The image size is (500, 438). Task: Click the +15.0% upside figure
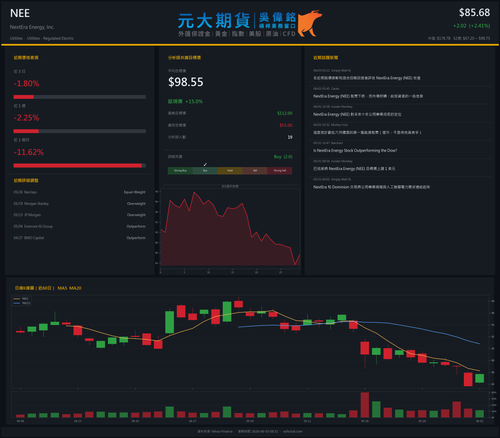click(194, 101)
